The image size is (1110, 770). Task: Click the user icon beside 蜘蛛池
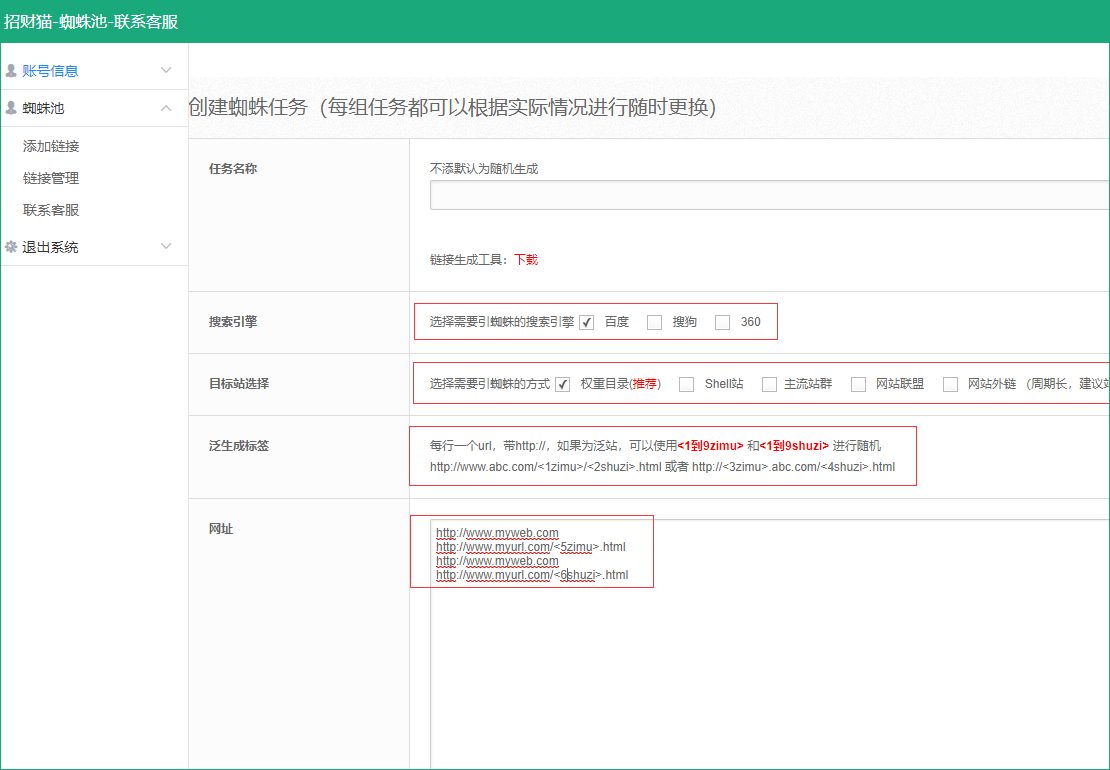click(x=11, y=108)
